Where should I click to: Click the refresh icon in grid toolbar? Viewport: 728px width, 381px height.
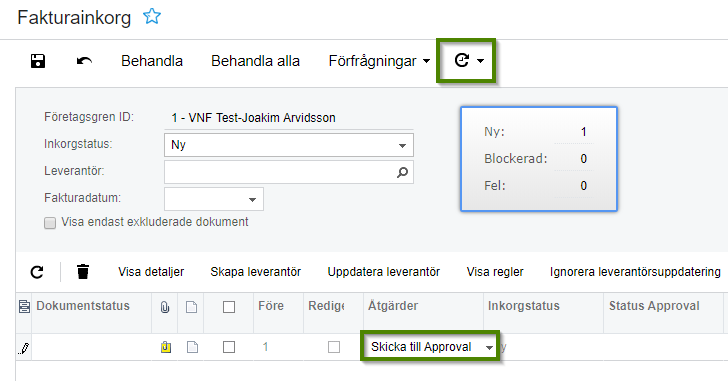pos(37,272)
